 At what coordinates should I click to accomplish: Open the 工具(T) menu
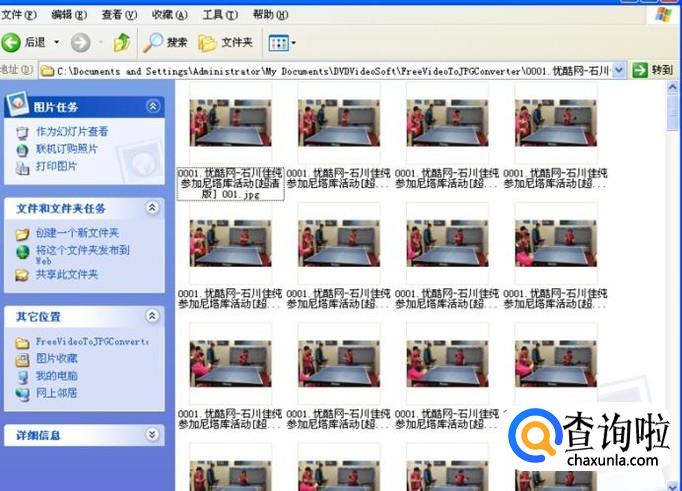[220, 15]
